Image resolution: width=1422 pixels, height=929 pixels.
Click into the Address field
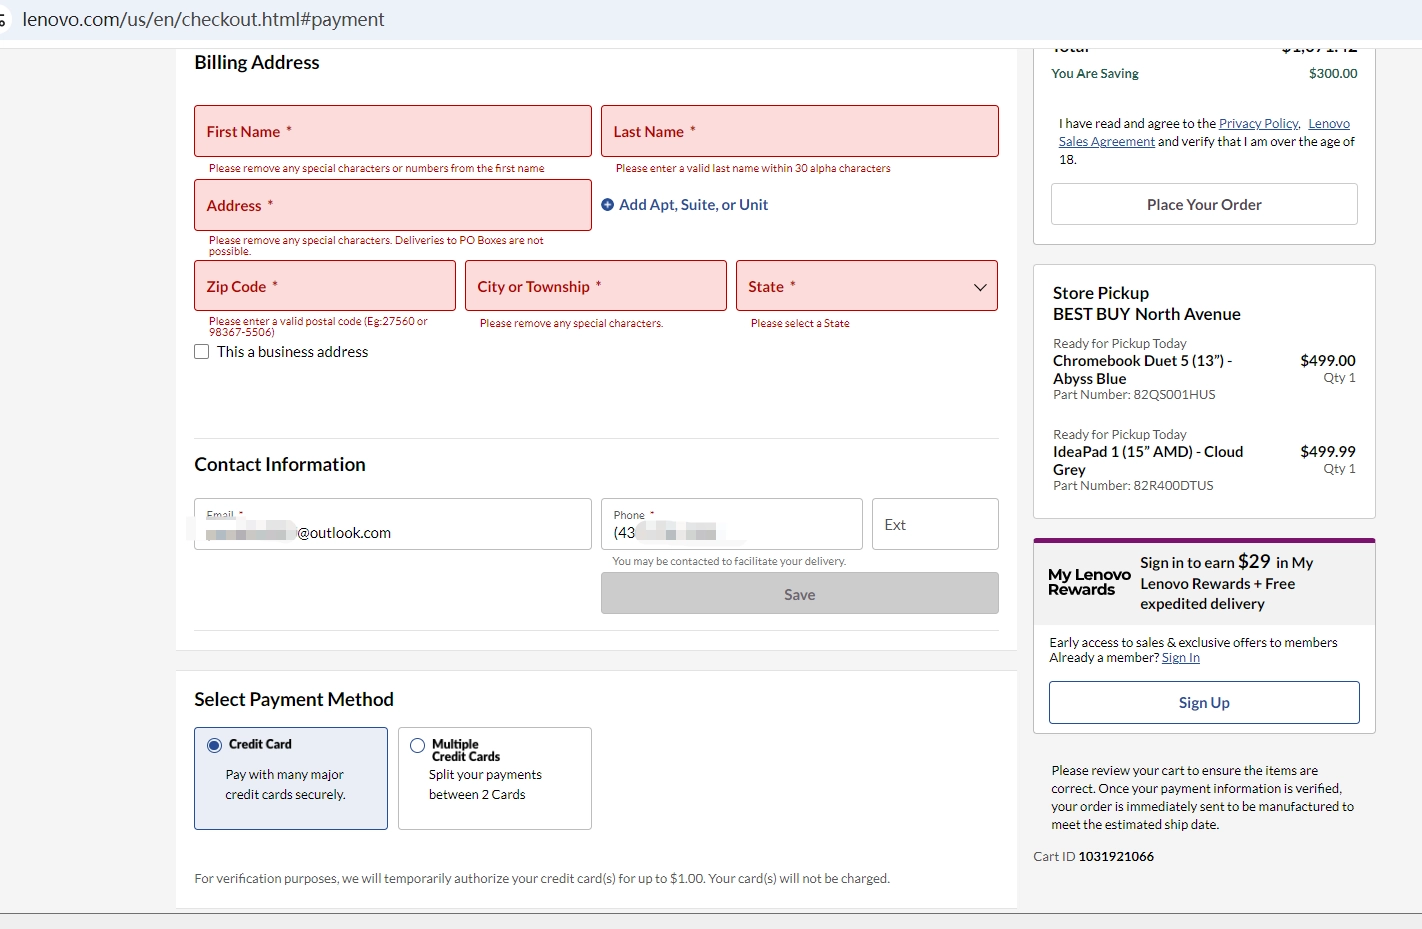click(393, 205)
